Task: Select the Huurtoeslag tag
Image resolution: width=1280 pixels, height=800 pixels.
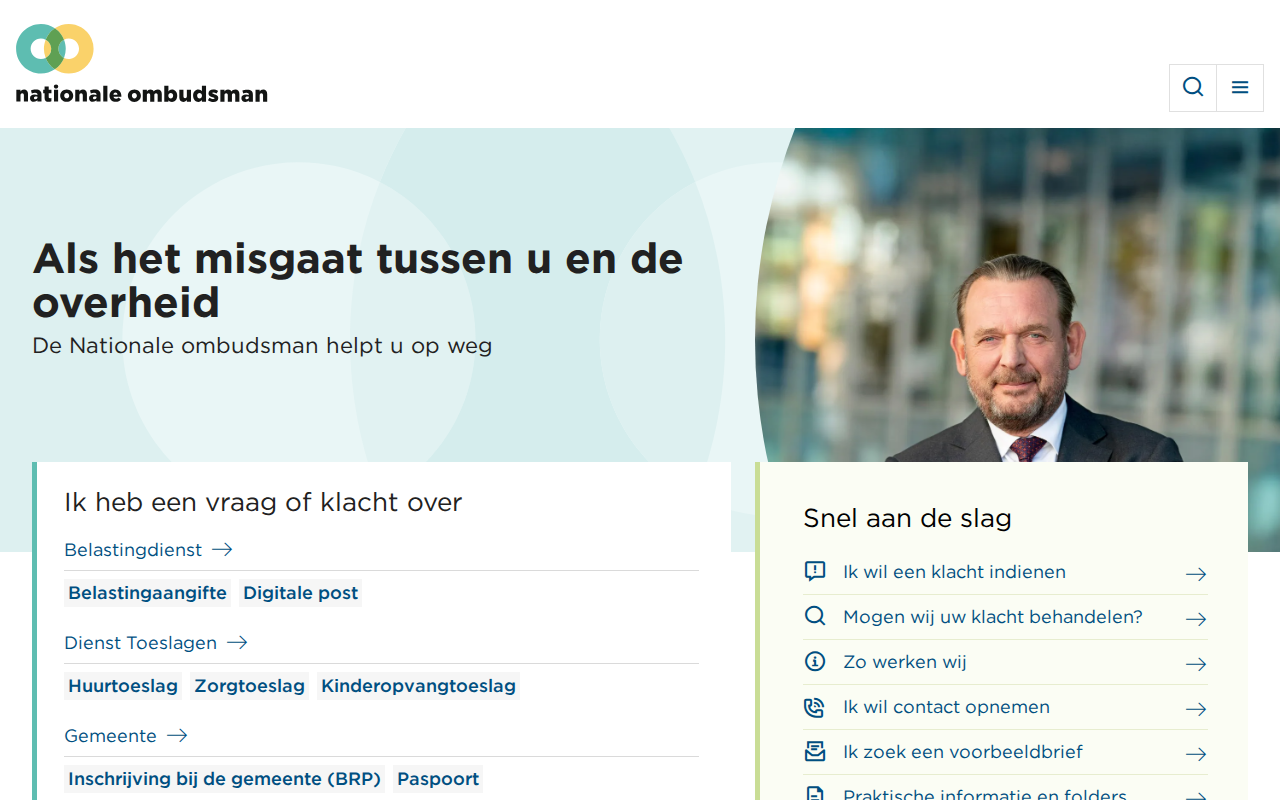Action: 123,686
